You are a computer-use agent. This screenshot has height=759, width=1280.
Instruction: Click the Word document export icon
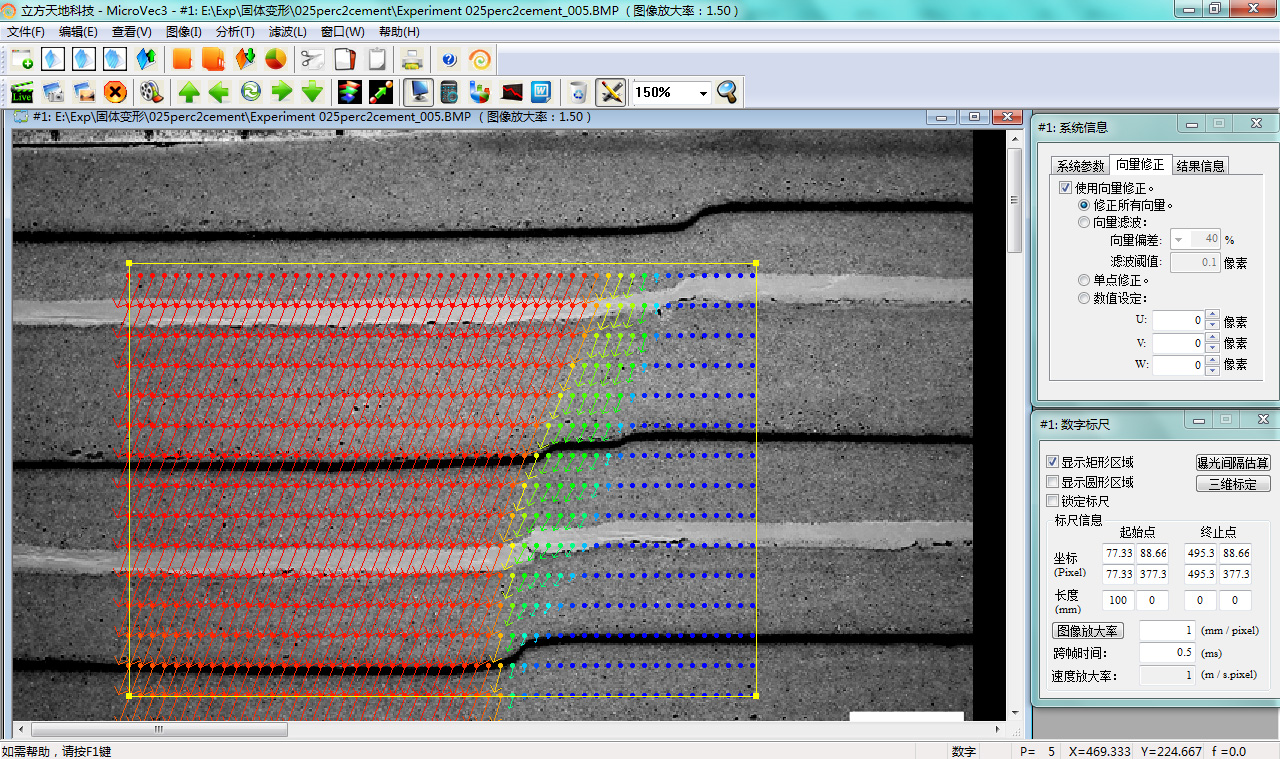point(542,92)
